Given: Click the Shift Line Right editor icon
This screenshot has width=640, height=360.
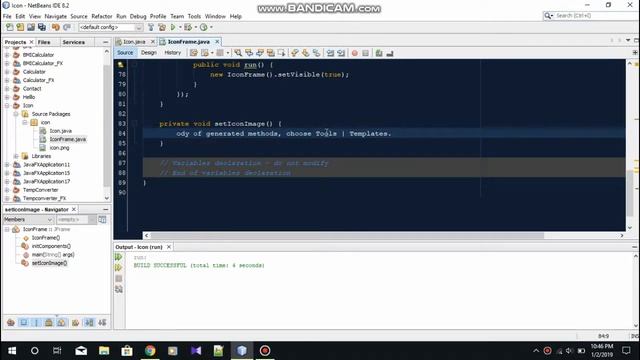Looking at the screenshot, I should point(341,53).
